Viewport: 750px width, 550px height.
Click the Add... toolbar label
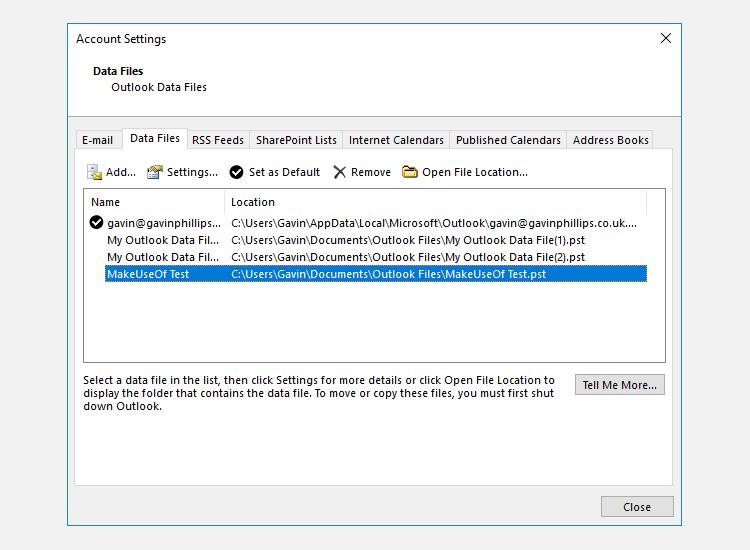(x=121, y=172)
